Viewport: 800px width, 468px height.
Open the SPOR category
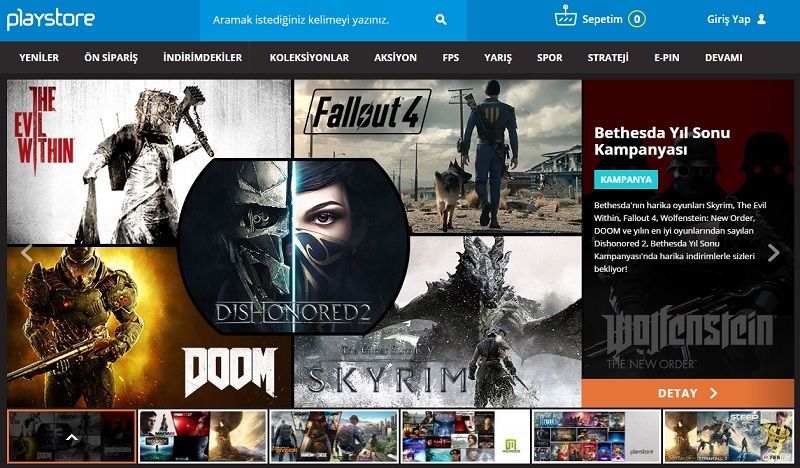[x=549, y=58]
